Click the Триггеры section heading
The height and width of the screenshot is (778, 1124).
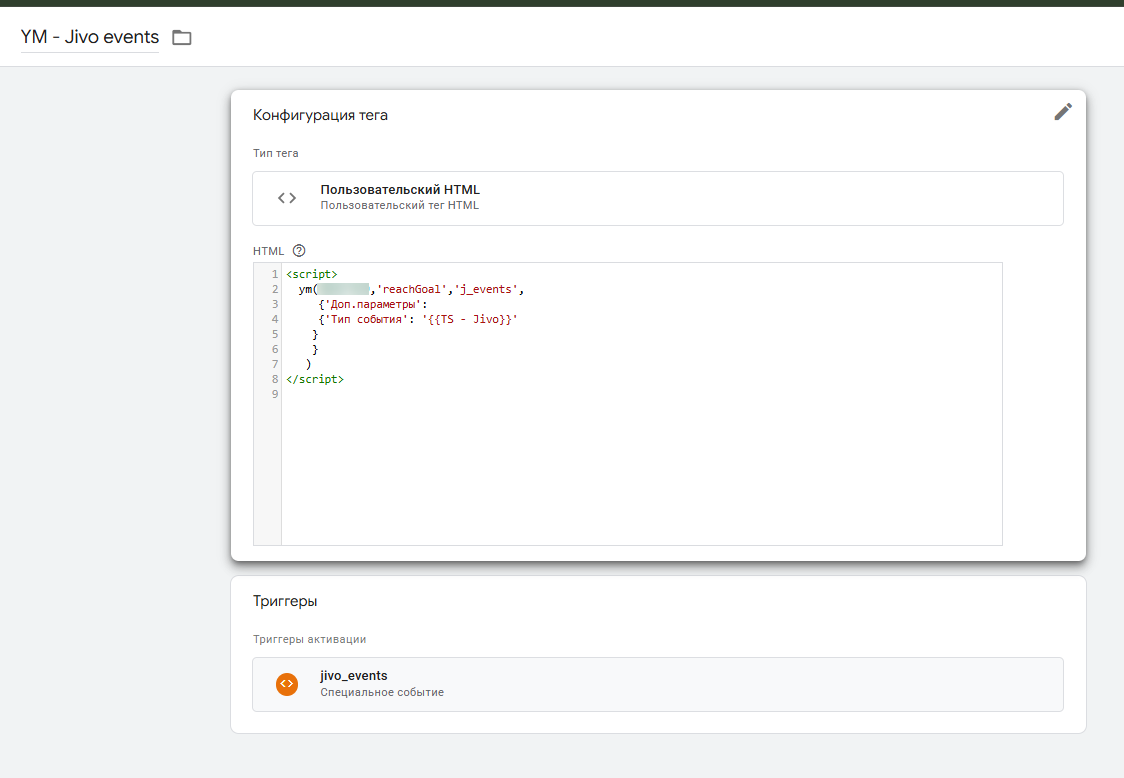point(285,601)
